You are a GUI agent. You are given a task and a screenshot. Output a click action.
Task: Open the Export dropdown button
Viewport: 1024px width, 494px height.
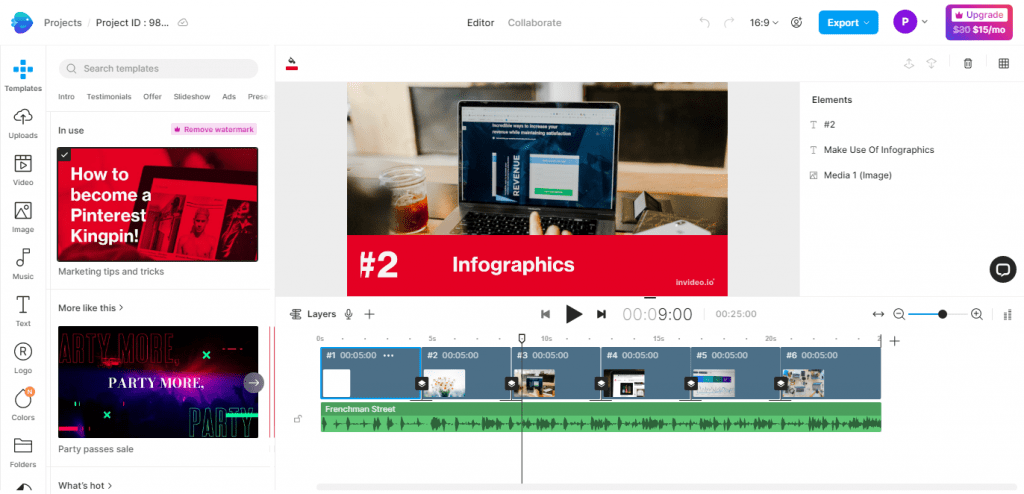[x=848, y=22]
